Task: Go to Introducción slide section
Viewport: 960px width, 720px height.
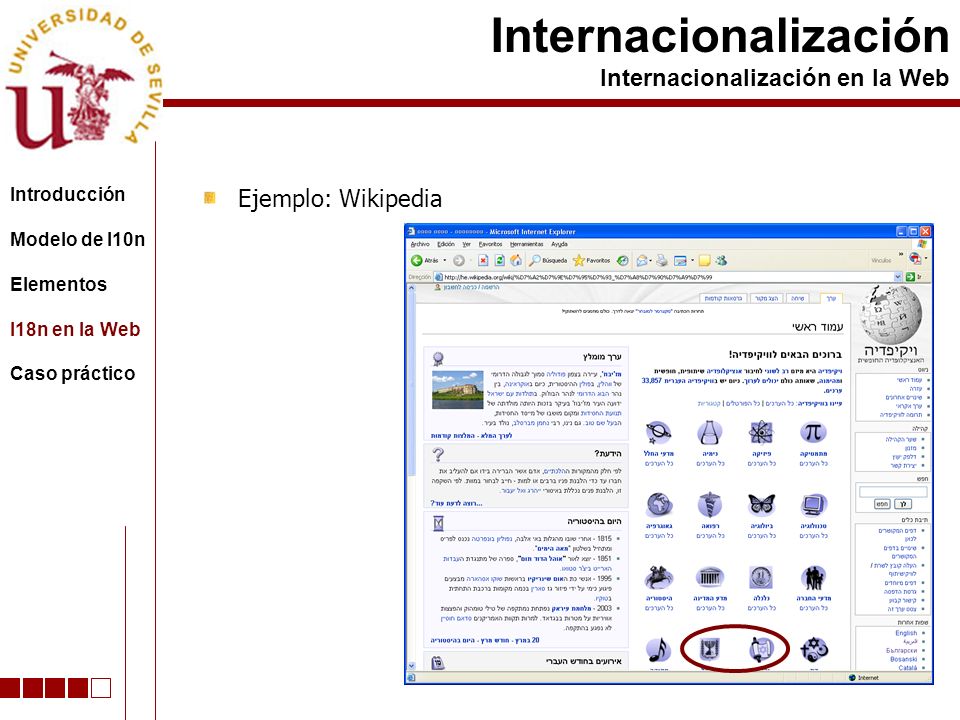Action: coord(67,195)
